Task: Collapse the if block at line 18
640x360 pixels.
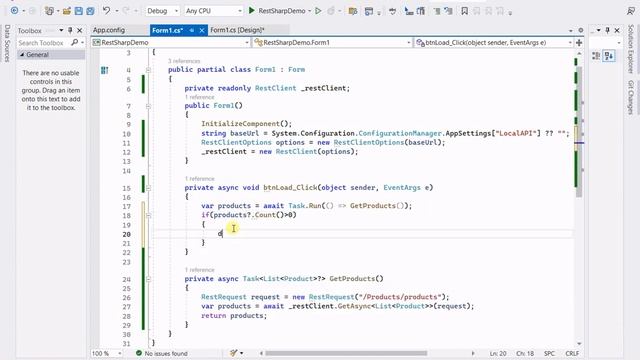Action: point(148,215)
